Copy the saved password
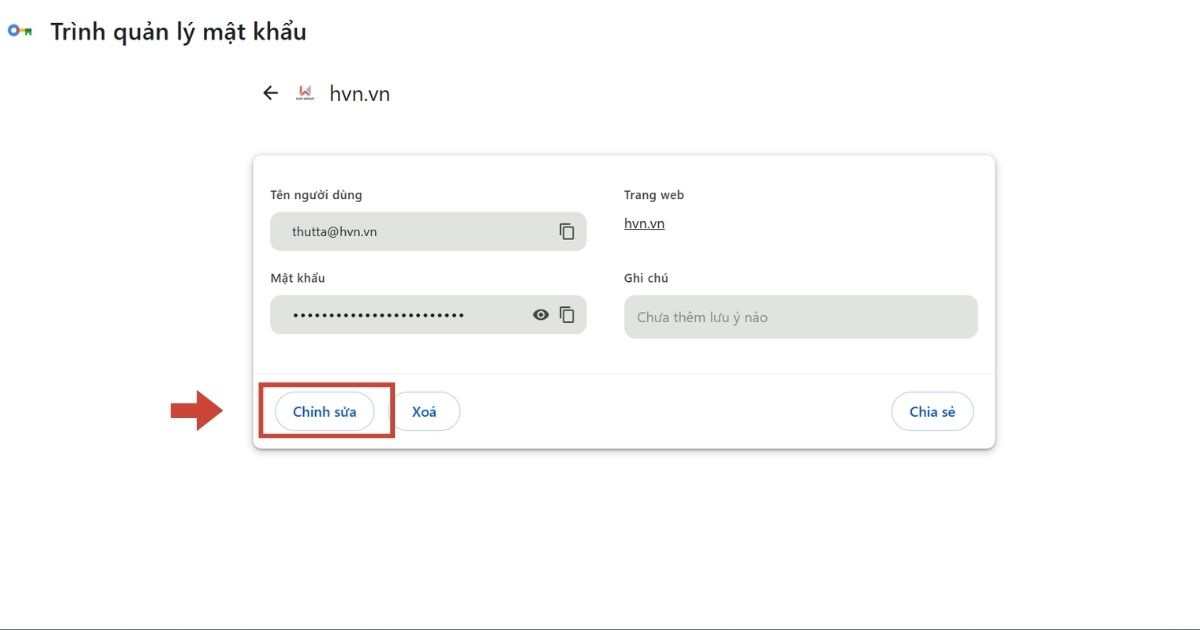The image size is (1200, 630). (x=567, y=314)
